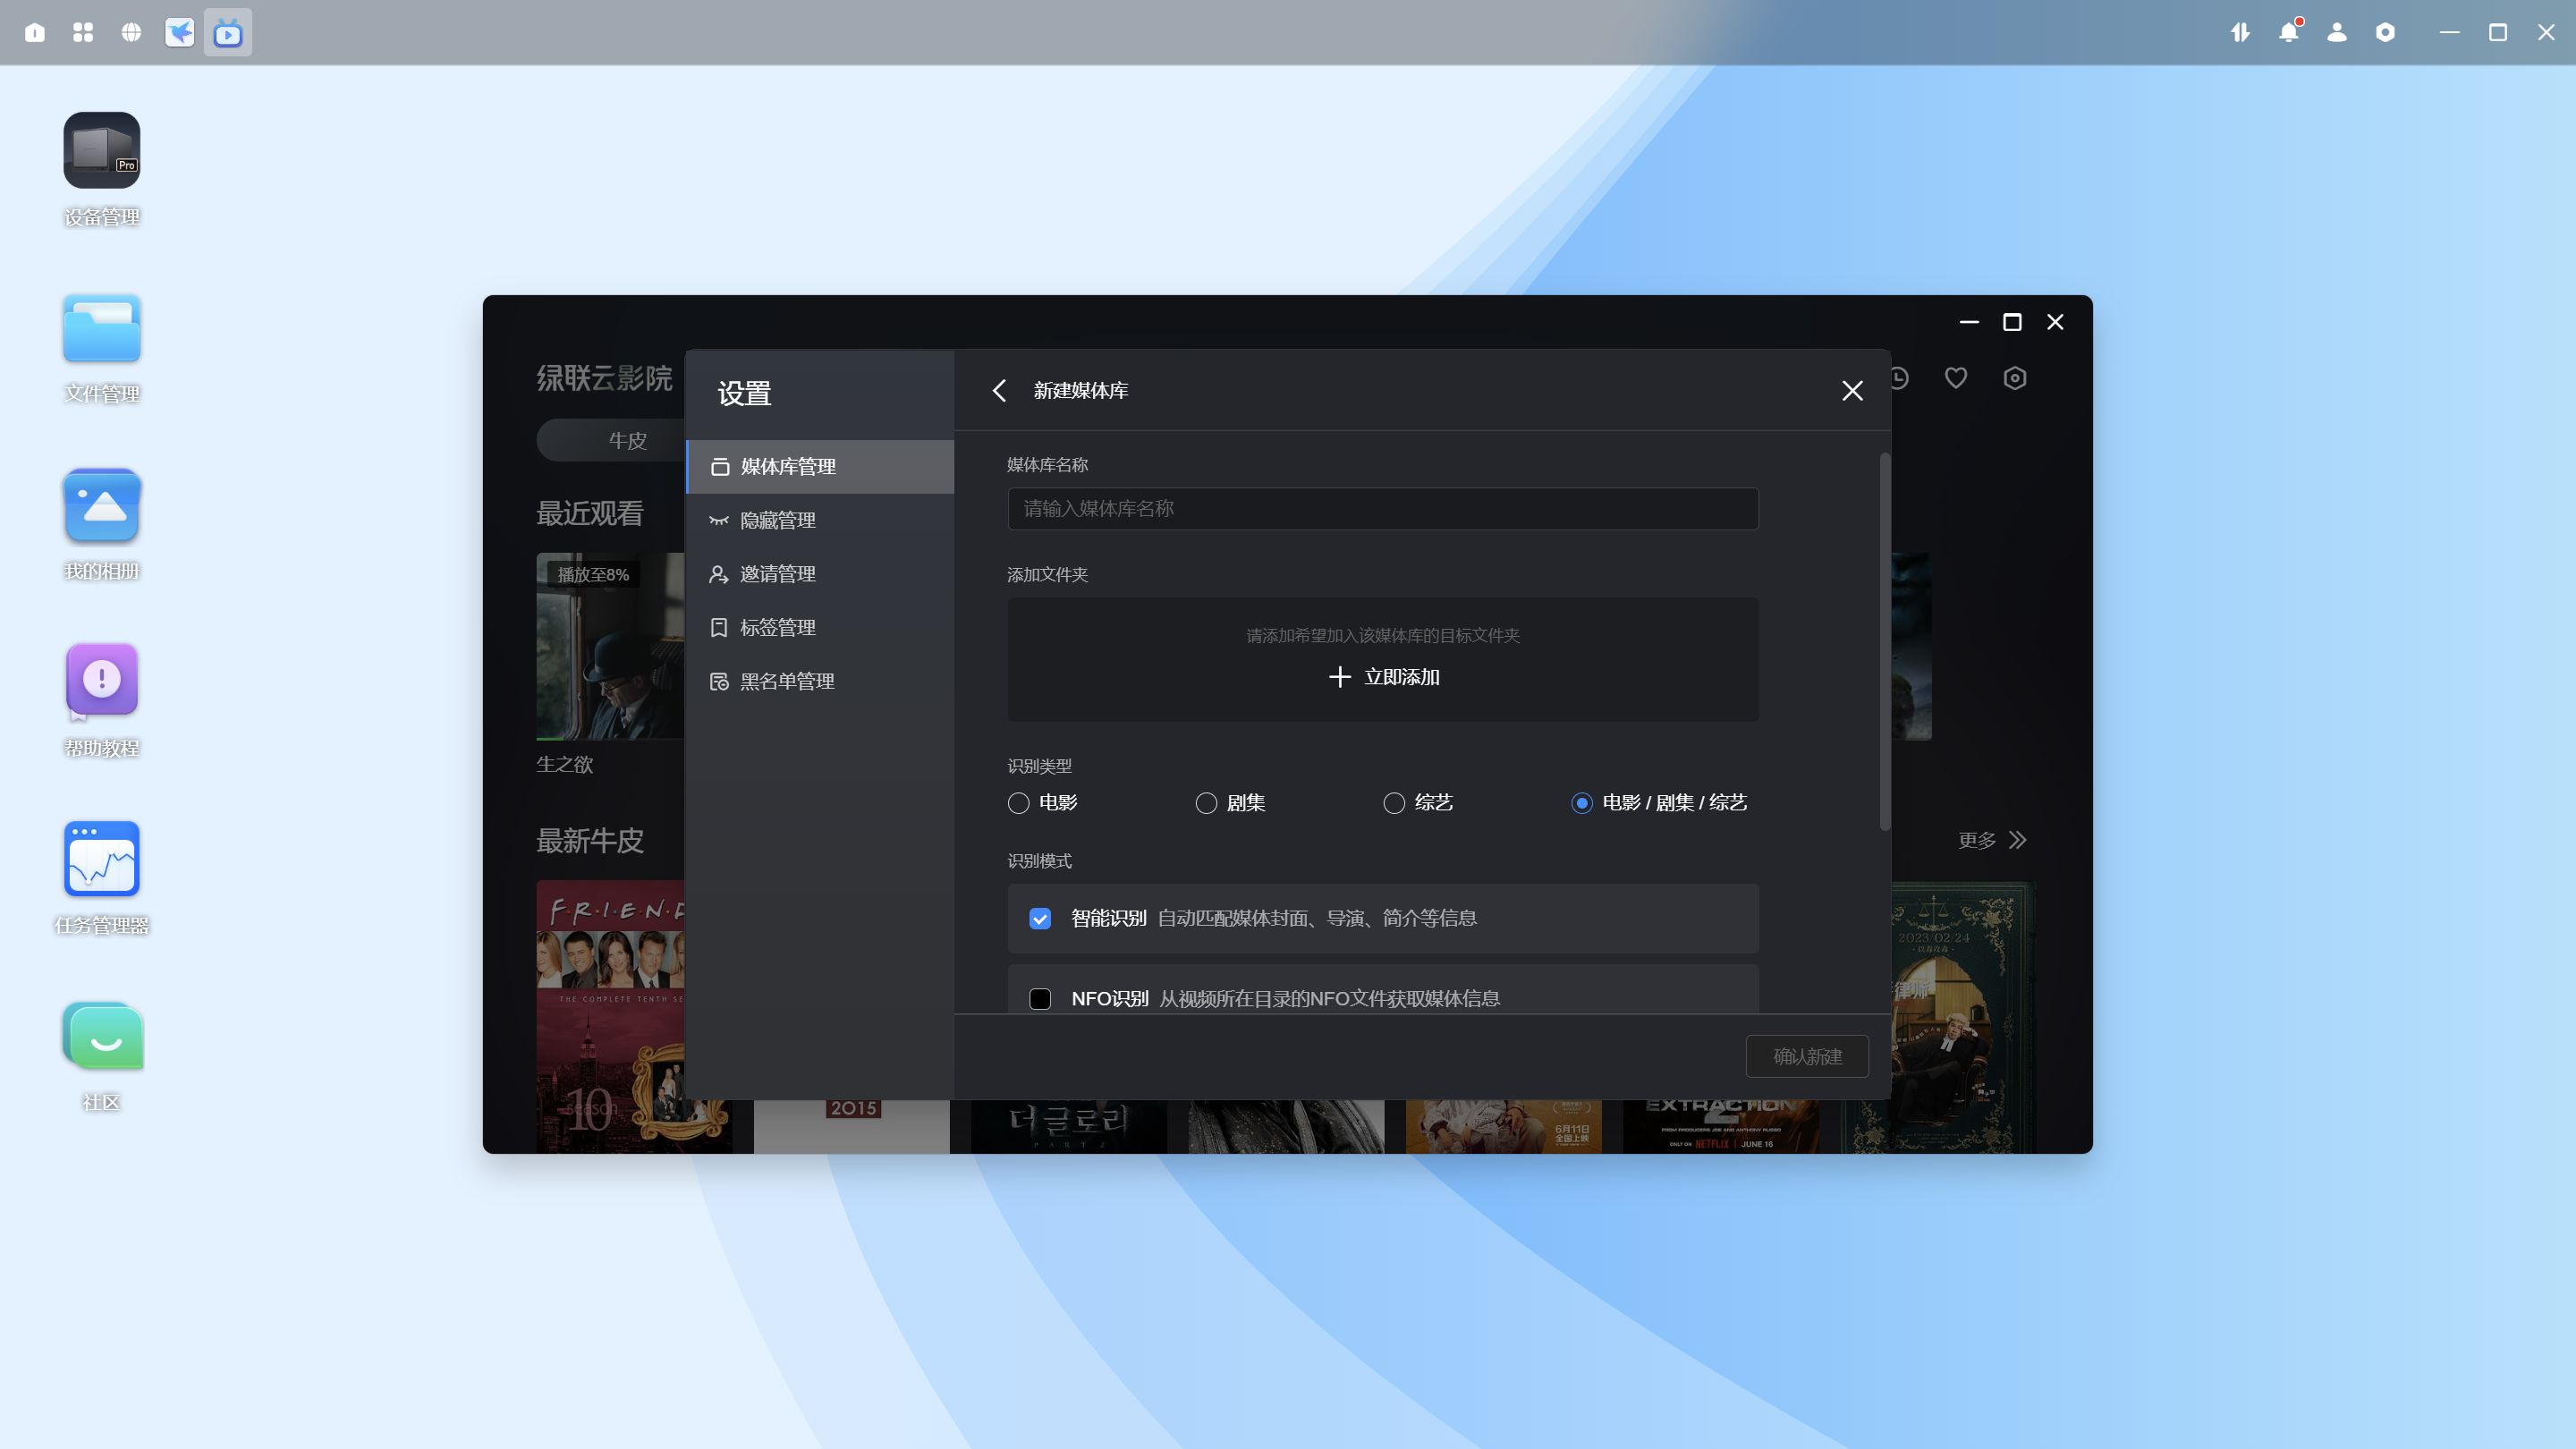Click the 媒体库名称 name input field
Image resolution: width=2576 pixels, height=1449 pixels.
(1382, 508)
